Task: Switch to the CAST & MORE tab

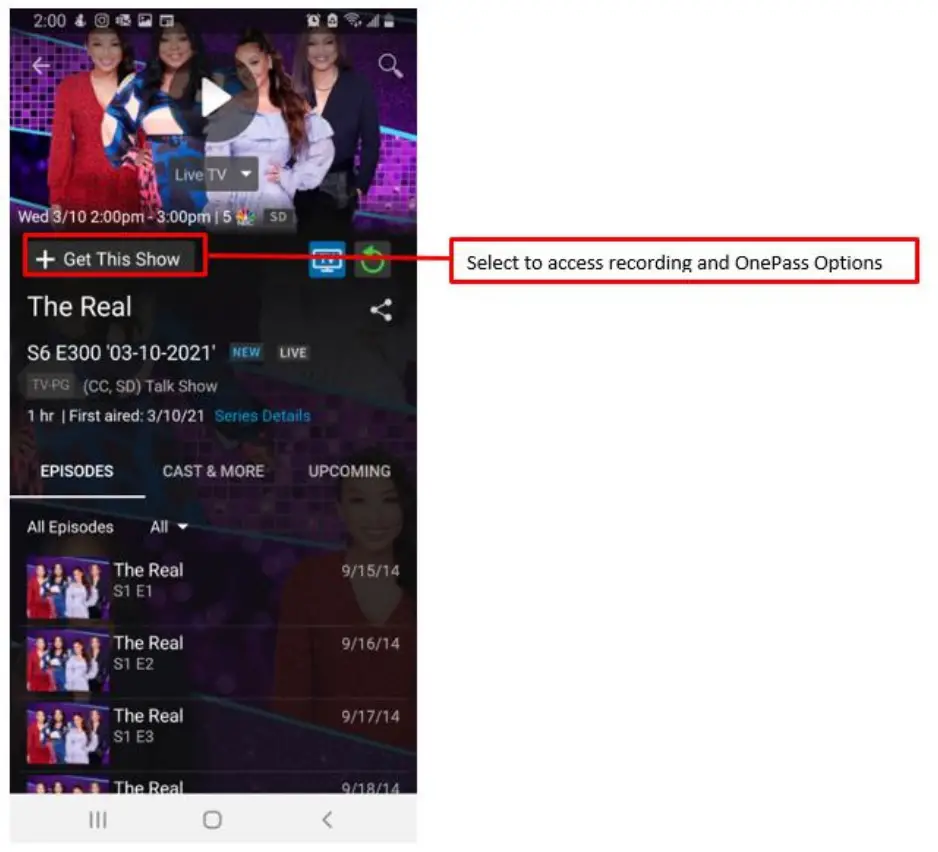Action: [213, 471]
